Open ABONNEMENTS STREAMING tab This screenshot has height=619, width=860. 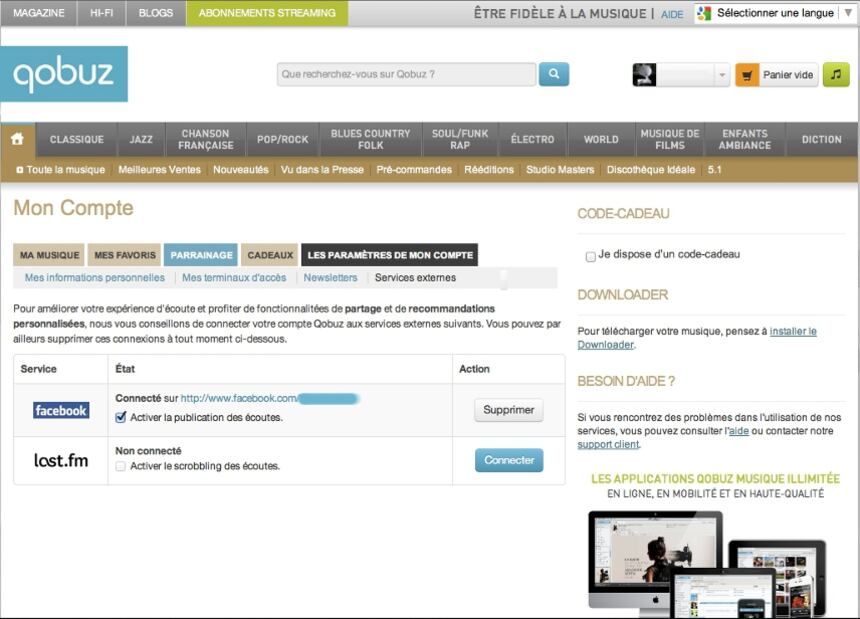pos(267,13)
